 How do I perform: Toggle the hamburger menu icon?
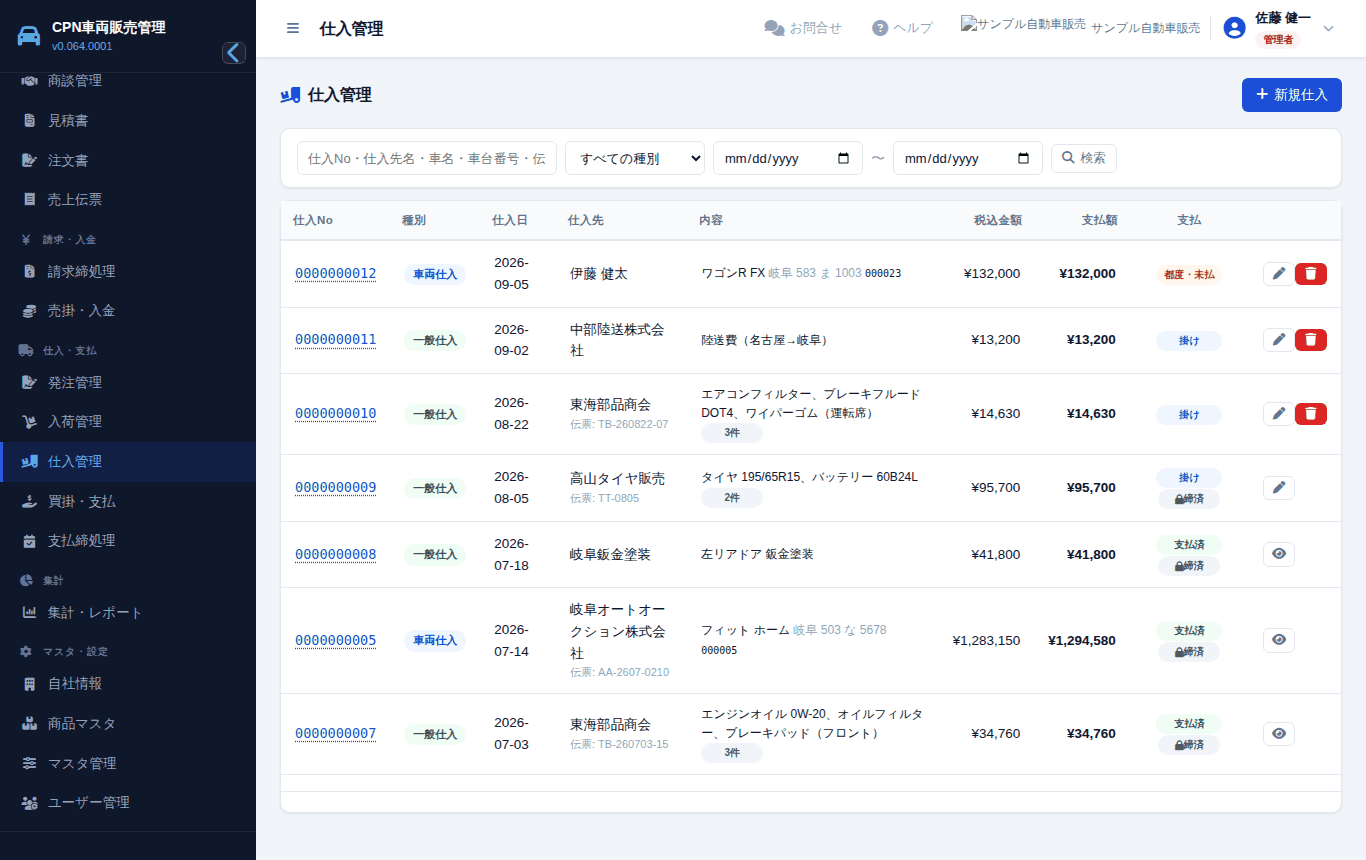[293, 28]
